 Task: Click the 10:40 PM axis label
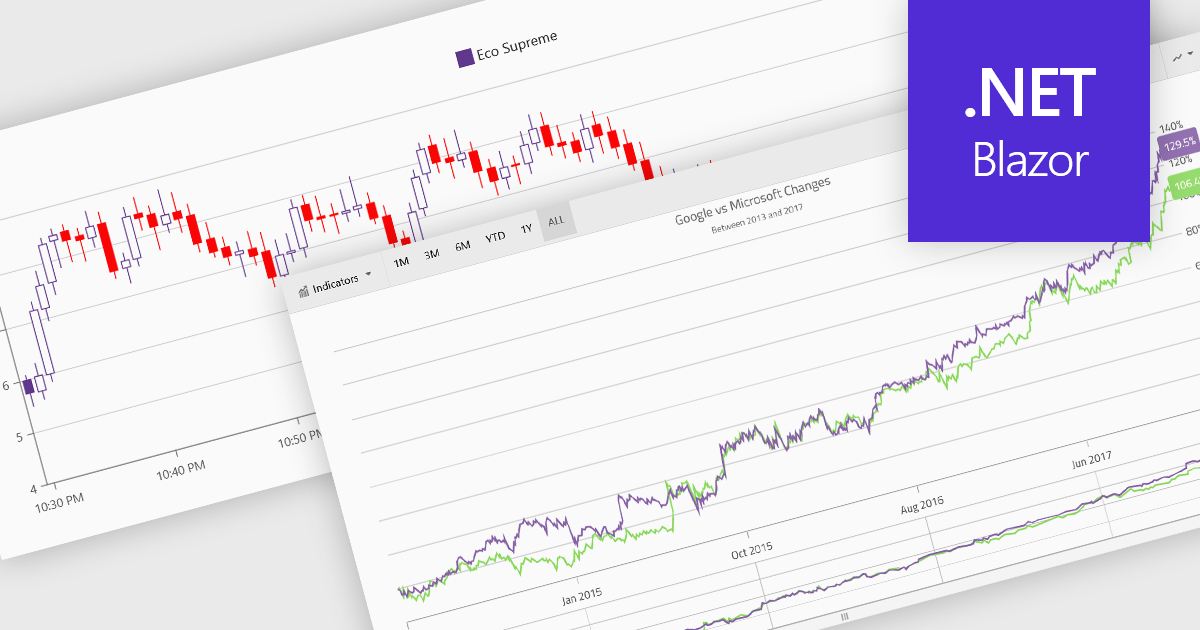180,469
